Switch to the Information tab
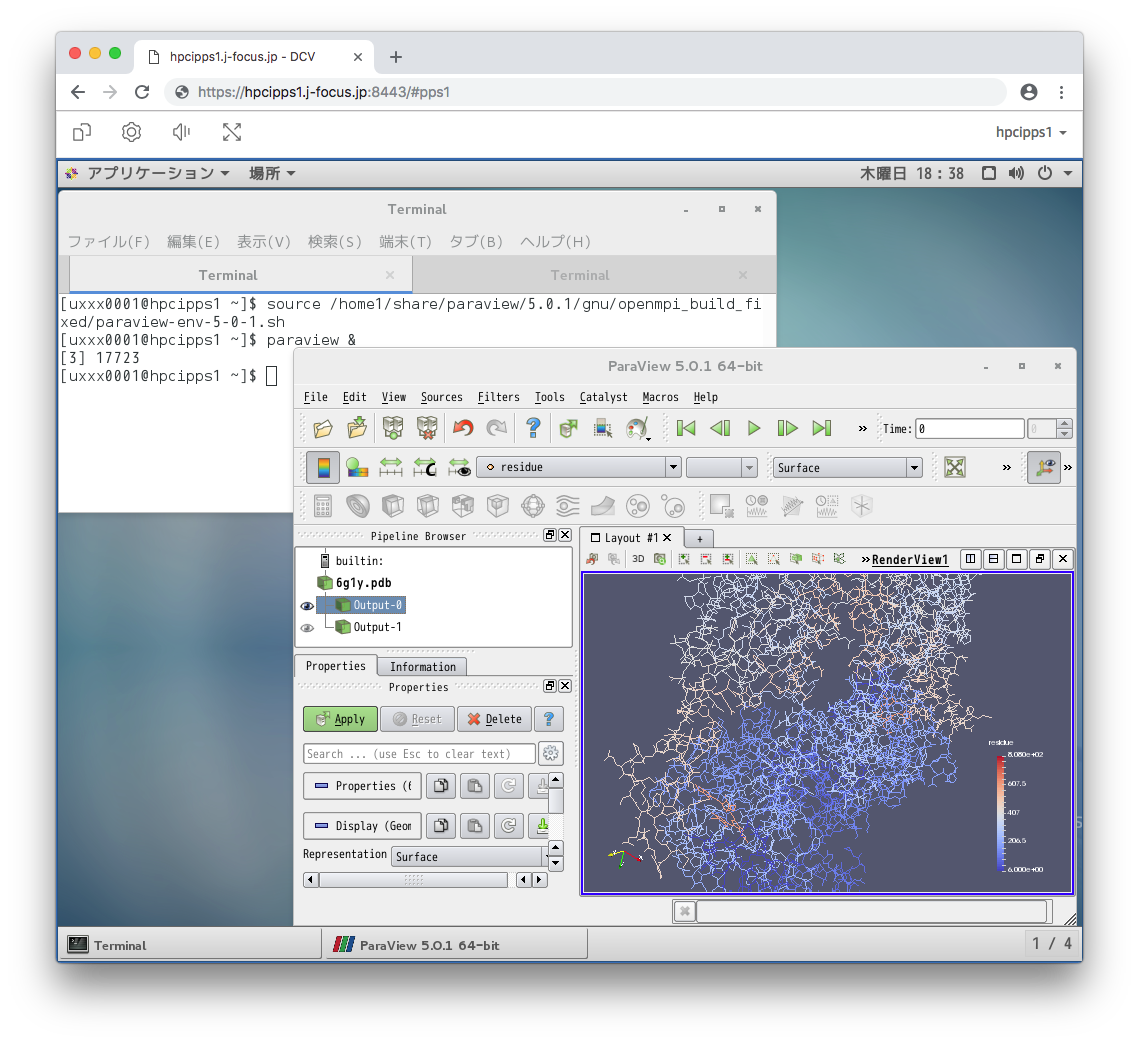Viewport: 1139px width, 1043px height. point(422,667)
